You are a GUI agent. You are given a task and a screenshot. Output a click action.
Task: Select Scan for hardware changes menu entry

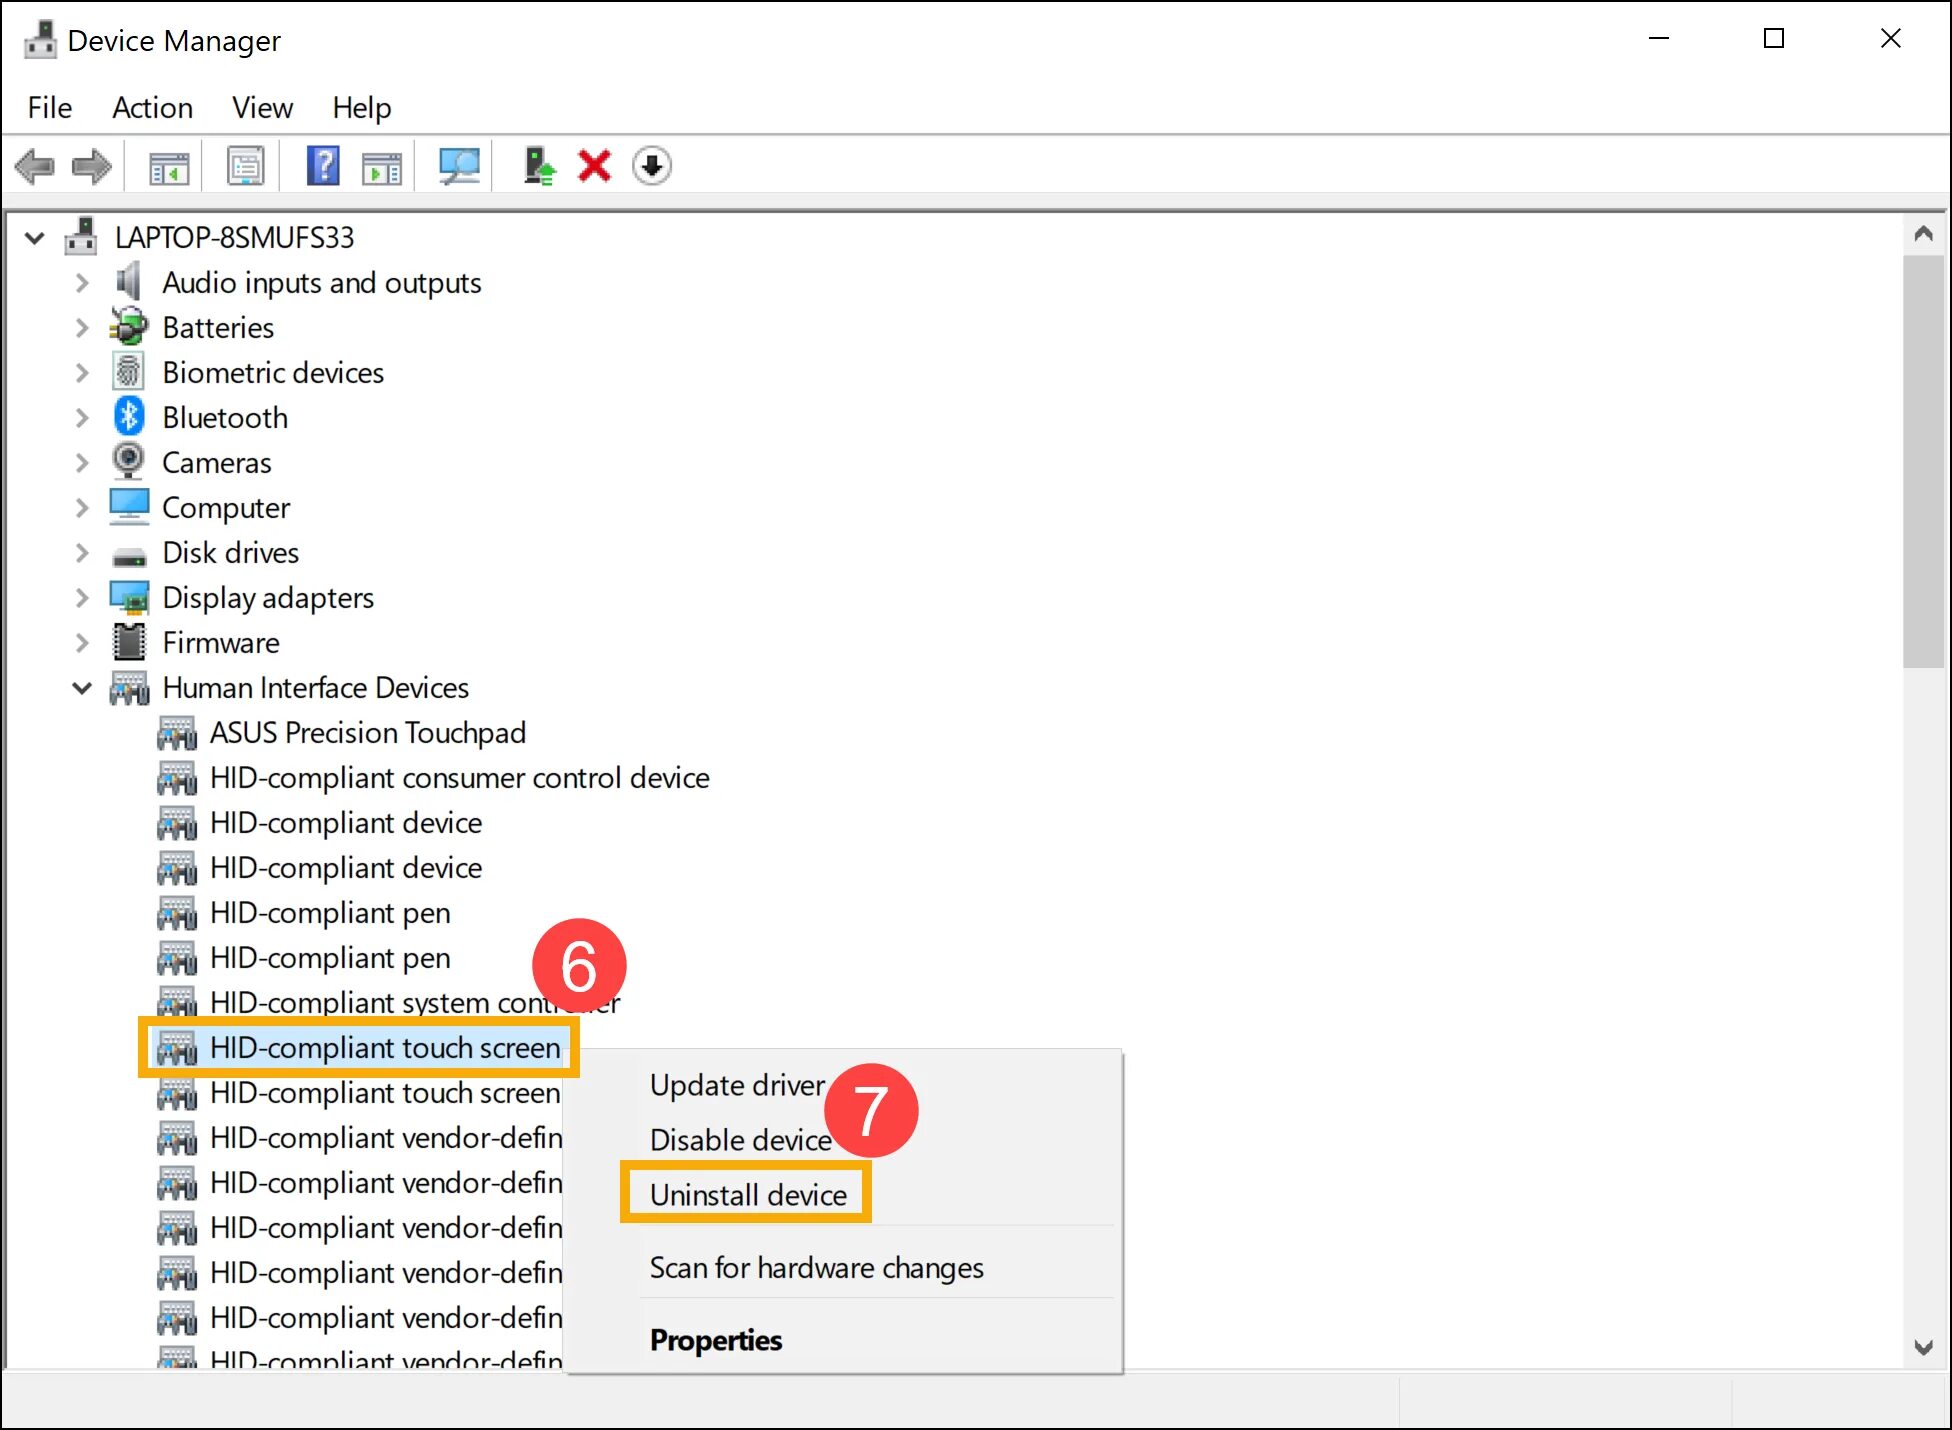(816, 1268)
